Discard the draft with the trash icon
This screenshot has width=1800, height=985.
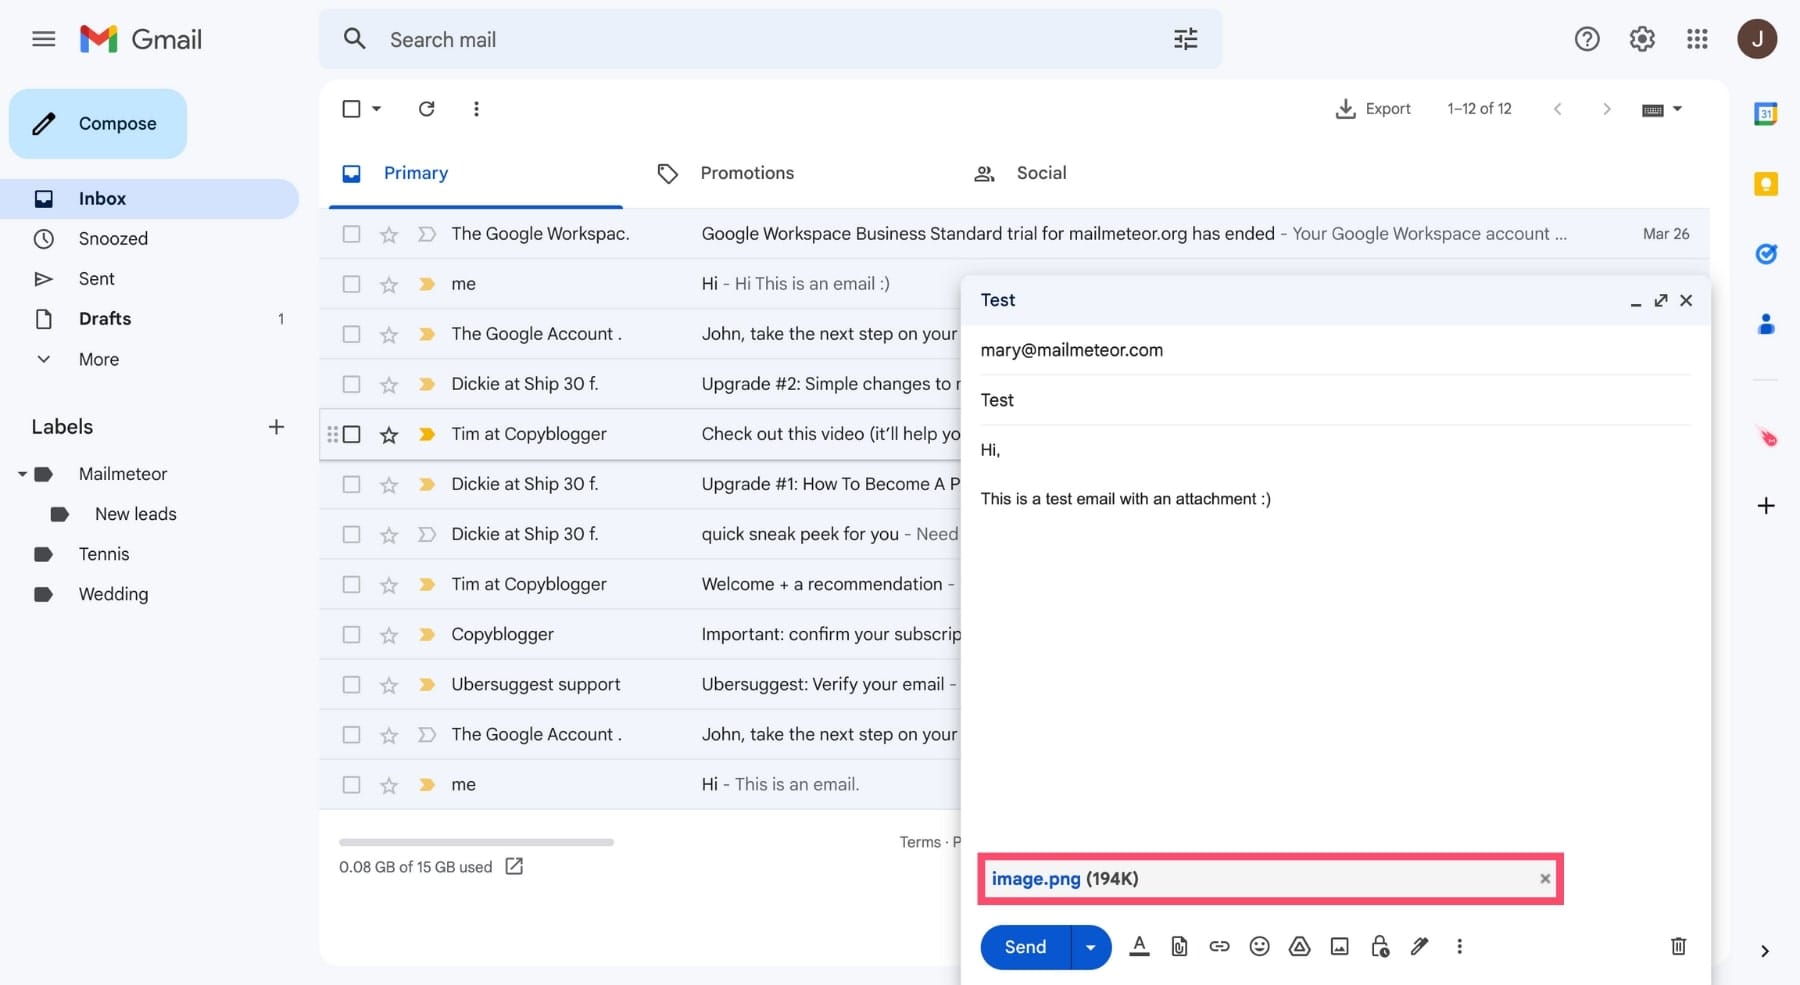coord(1678,946)
